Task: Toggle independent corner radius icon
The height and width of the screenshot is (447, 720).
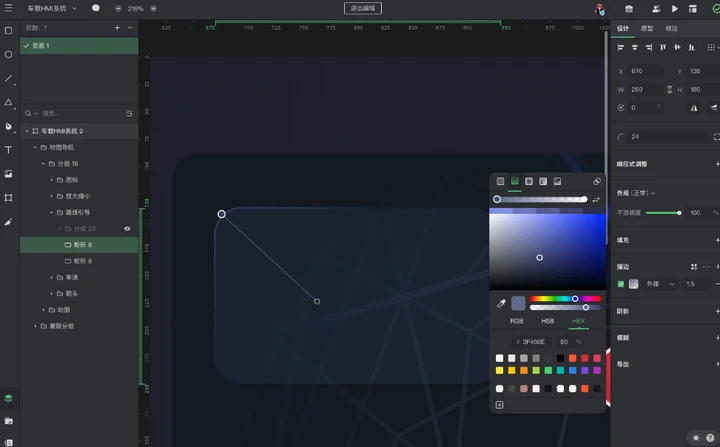Action: (x=716, y=137)
